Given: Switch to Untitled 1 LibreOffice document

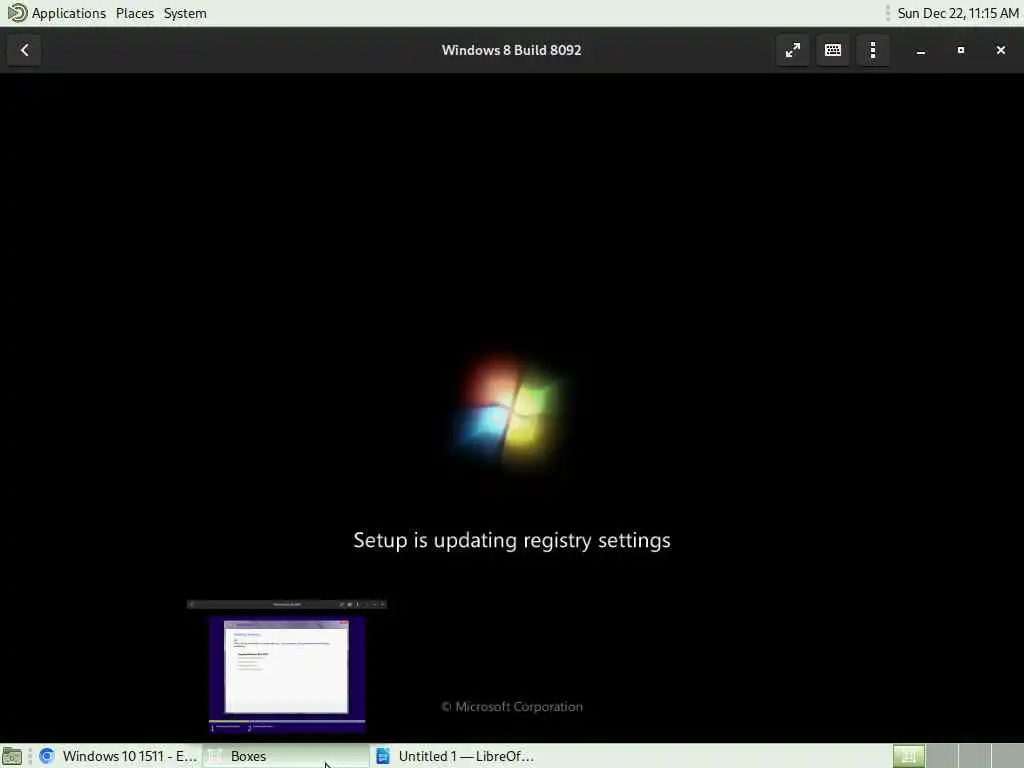Looking at the screenshot, I should click(455, 756).
